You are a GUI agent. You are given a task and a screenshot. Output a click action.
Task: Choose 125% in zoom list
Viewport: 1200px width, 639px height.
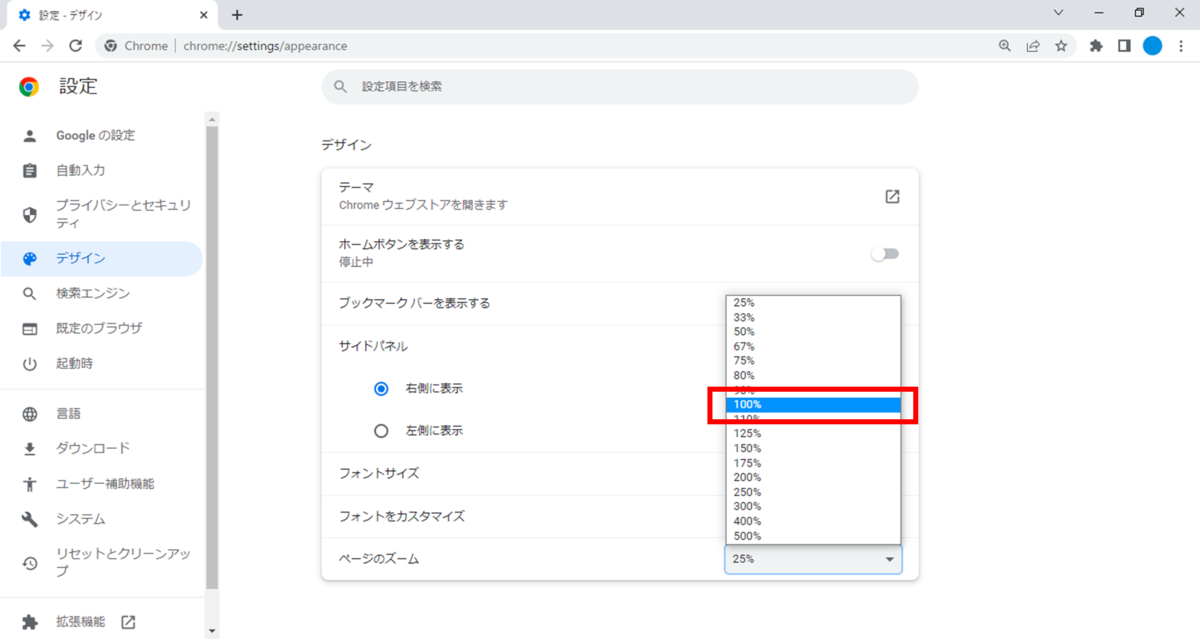(813, 434)
